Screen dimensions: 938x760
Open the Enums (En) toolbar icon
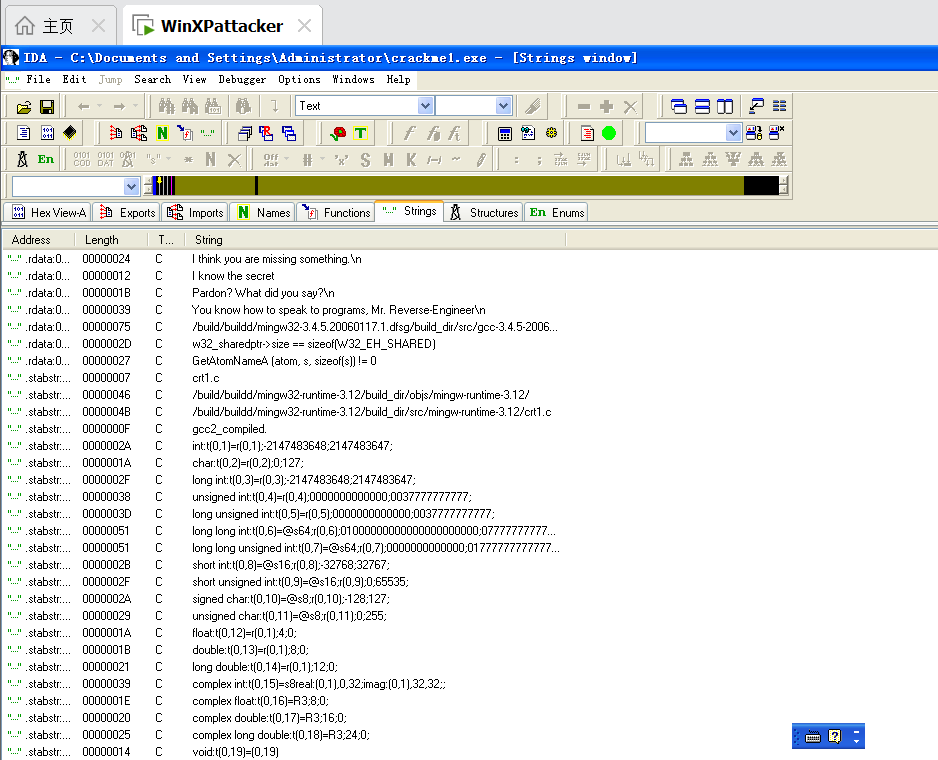point(45,159)
